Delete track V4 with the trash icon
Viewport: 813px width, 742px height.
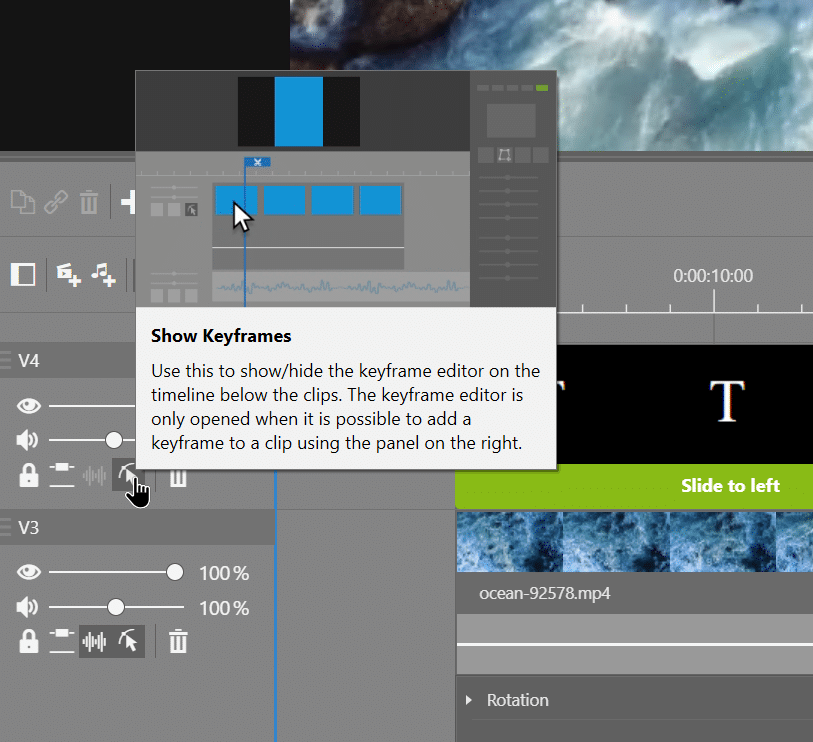(178, 477)
